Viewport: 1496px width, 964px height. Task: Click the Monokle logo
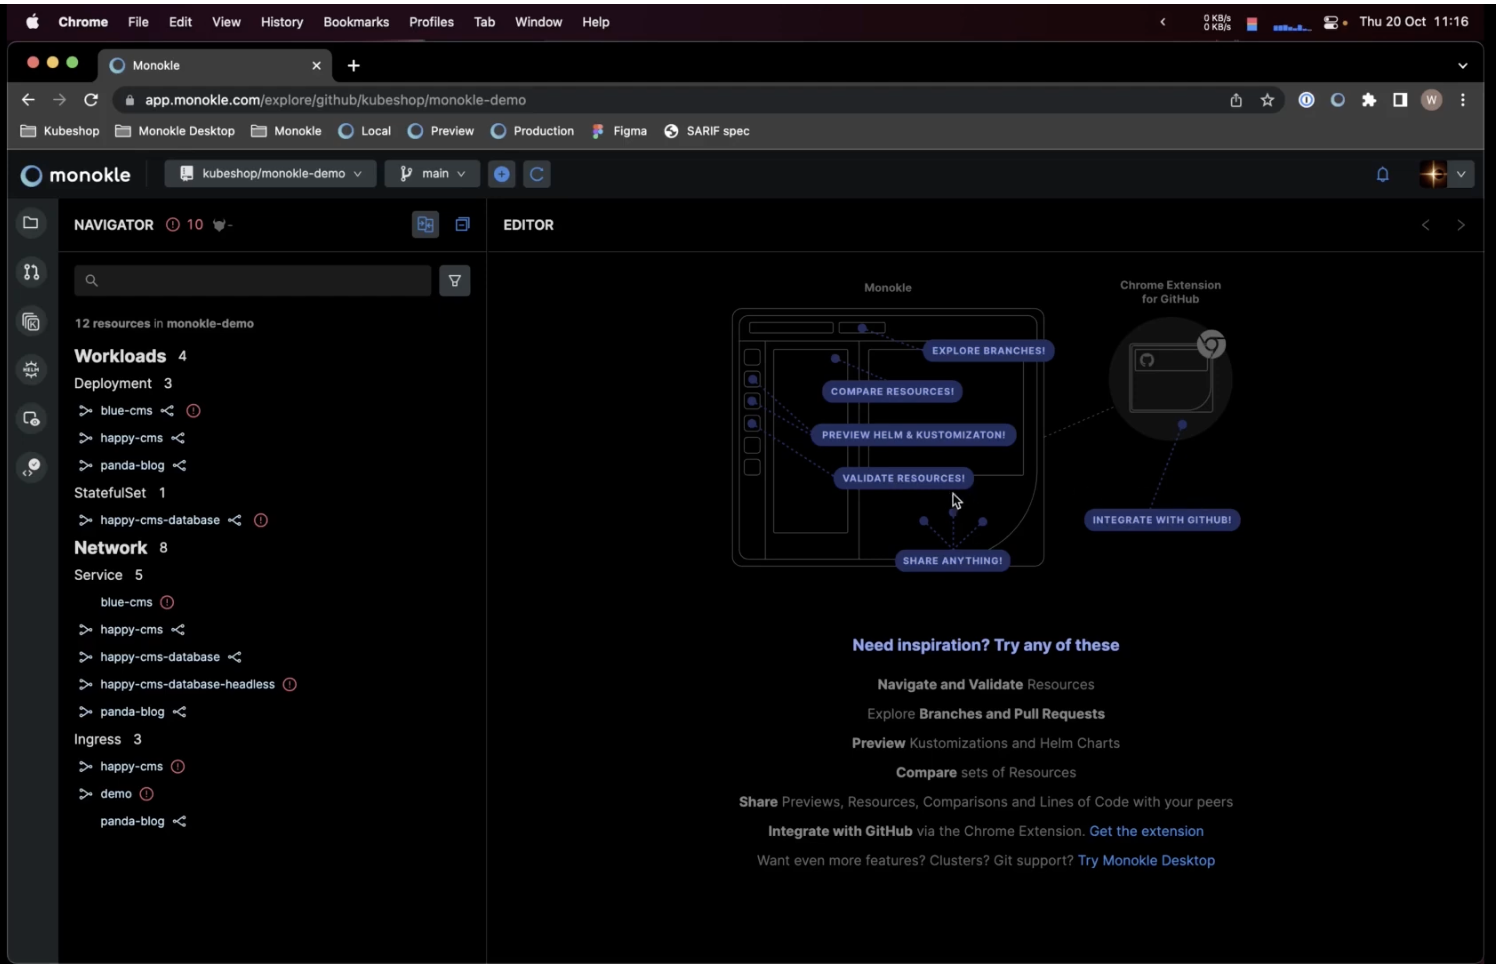pyautogui.click(x=76, y=175)
